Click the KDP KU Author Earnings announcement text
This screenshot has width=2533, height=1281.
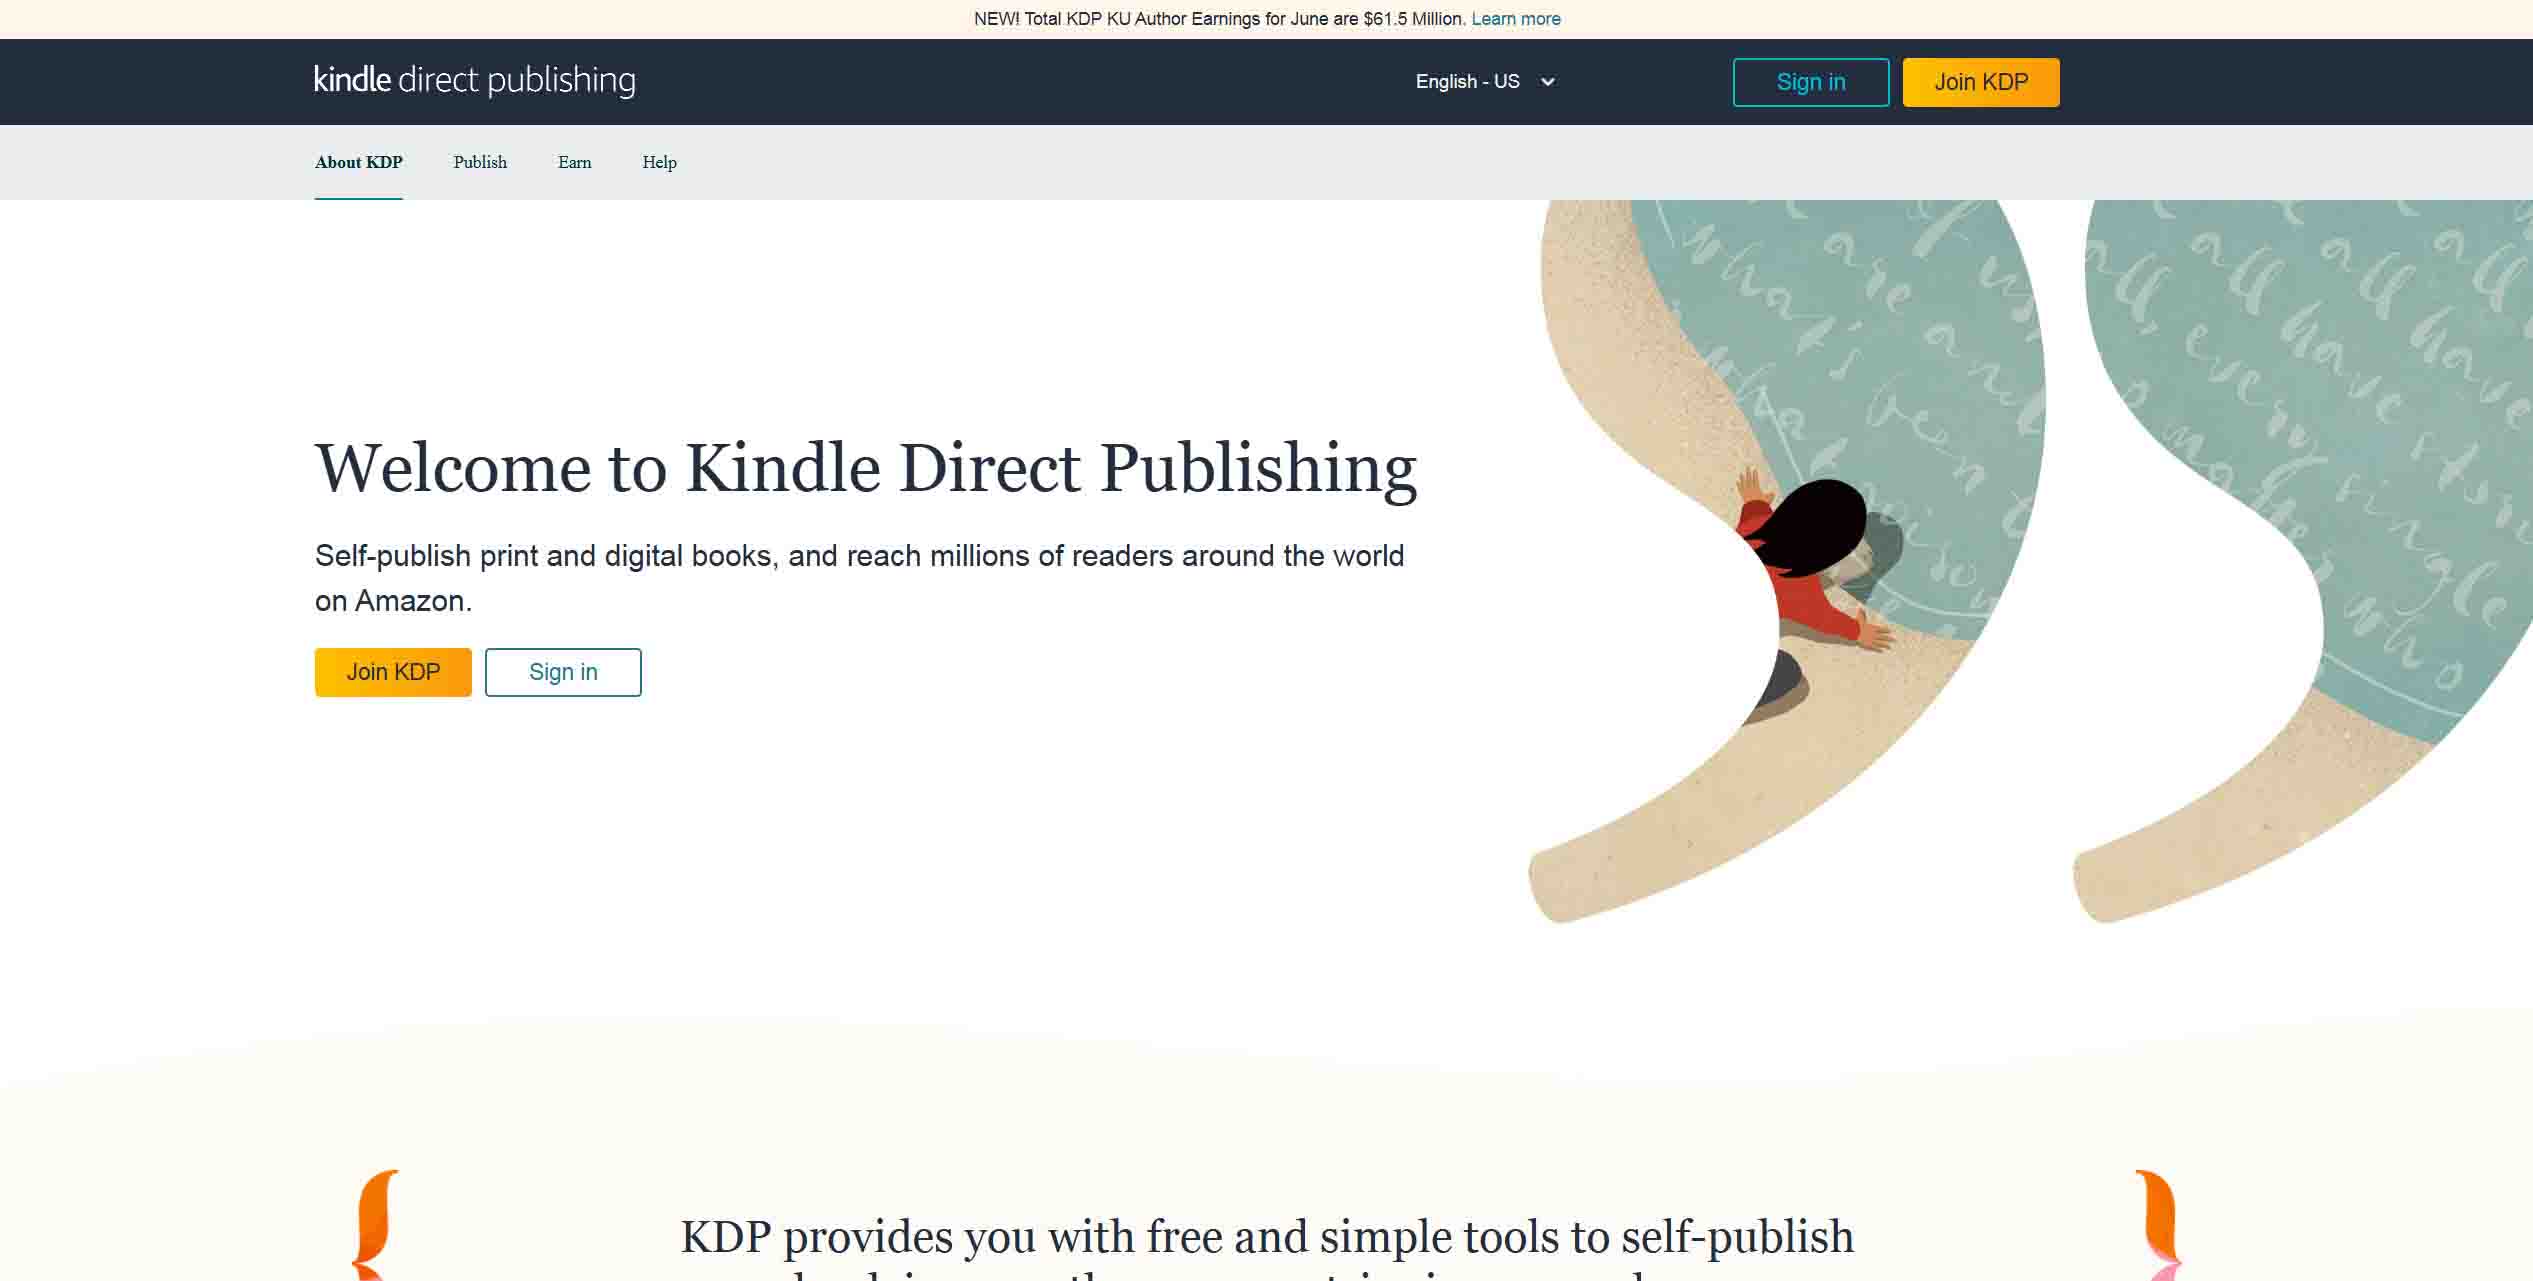(1220, 19)
